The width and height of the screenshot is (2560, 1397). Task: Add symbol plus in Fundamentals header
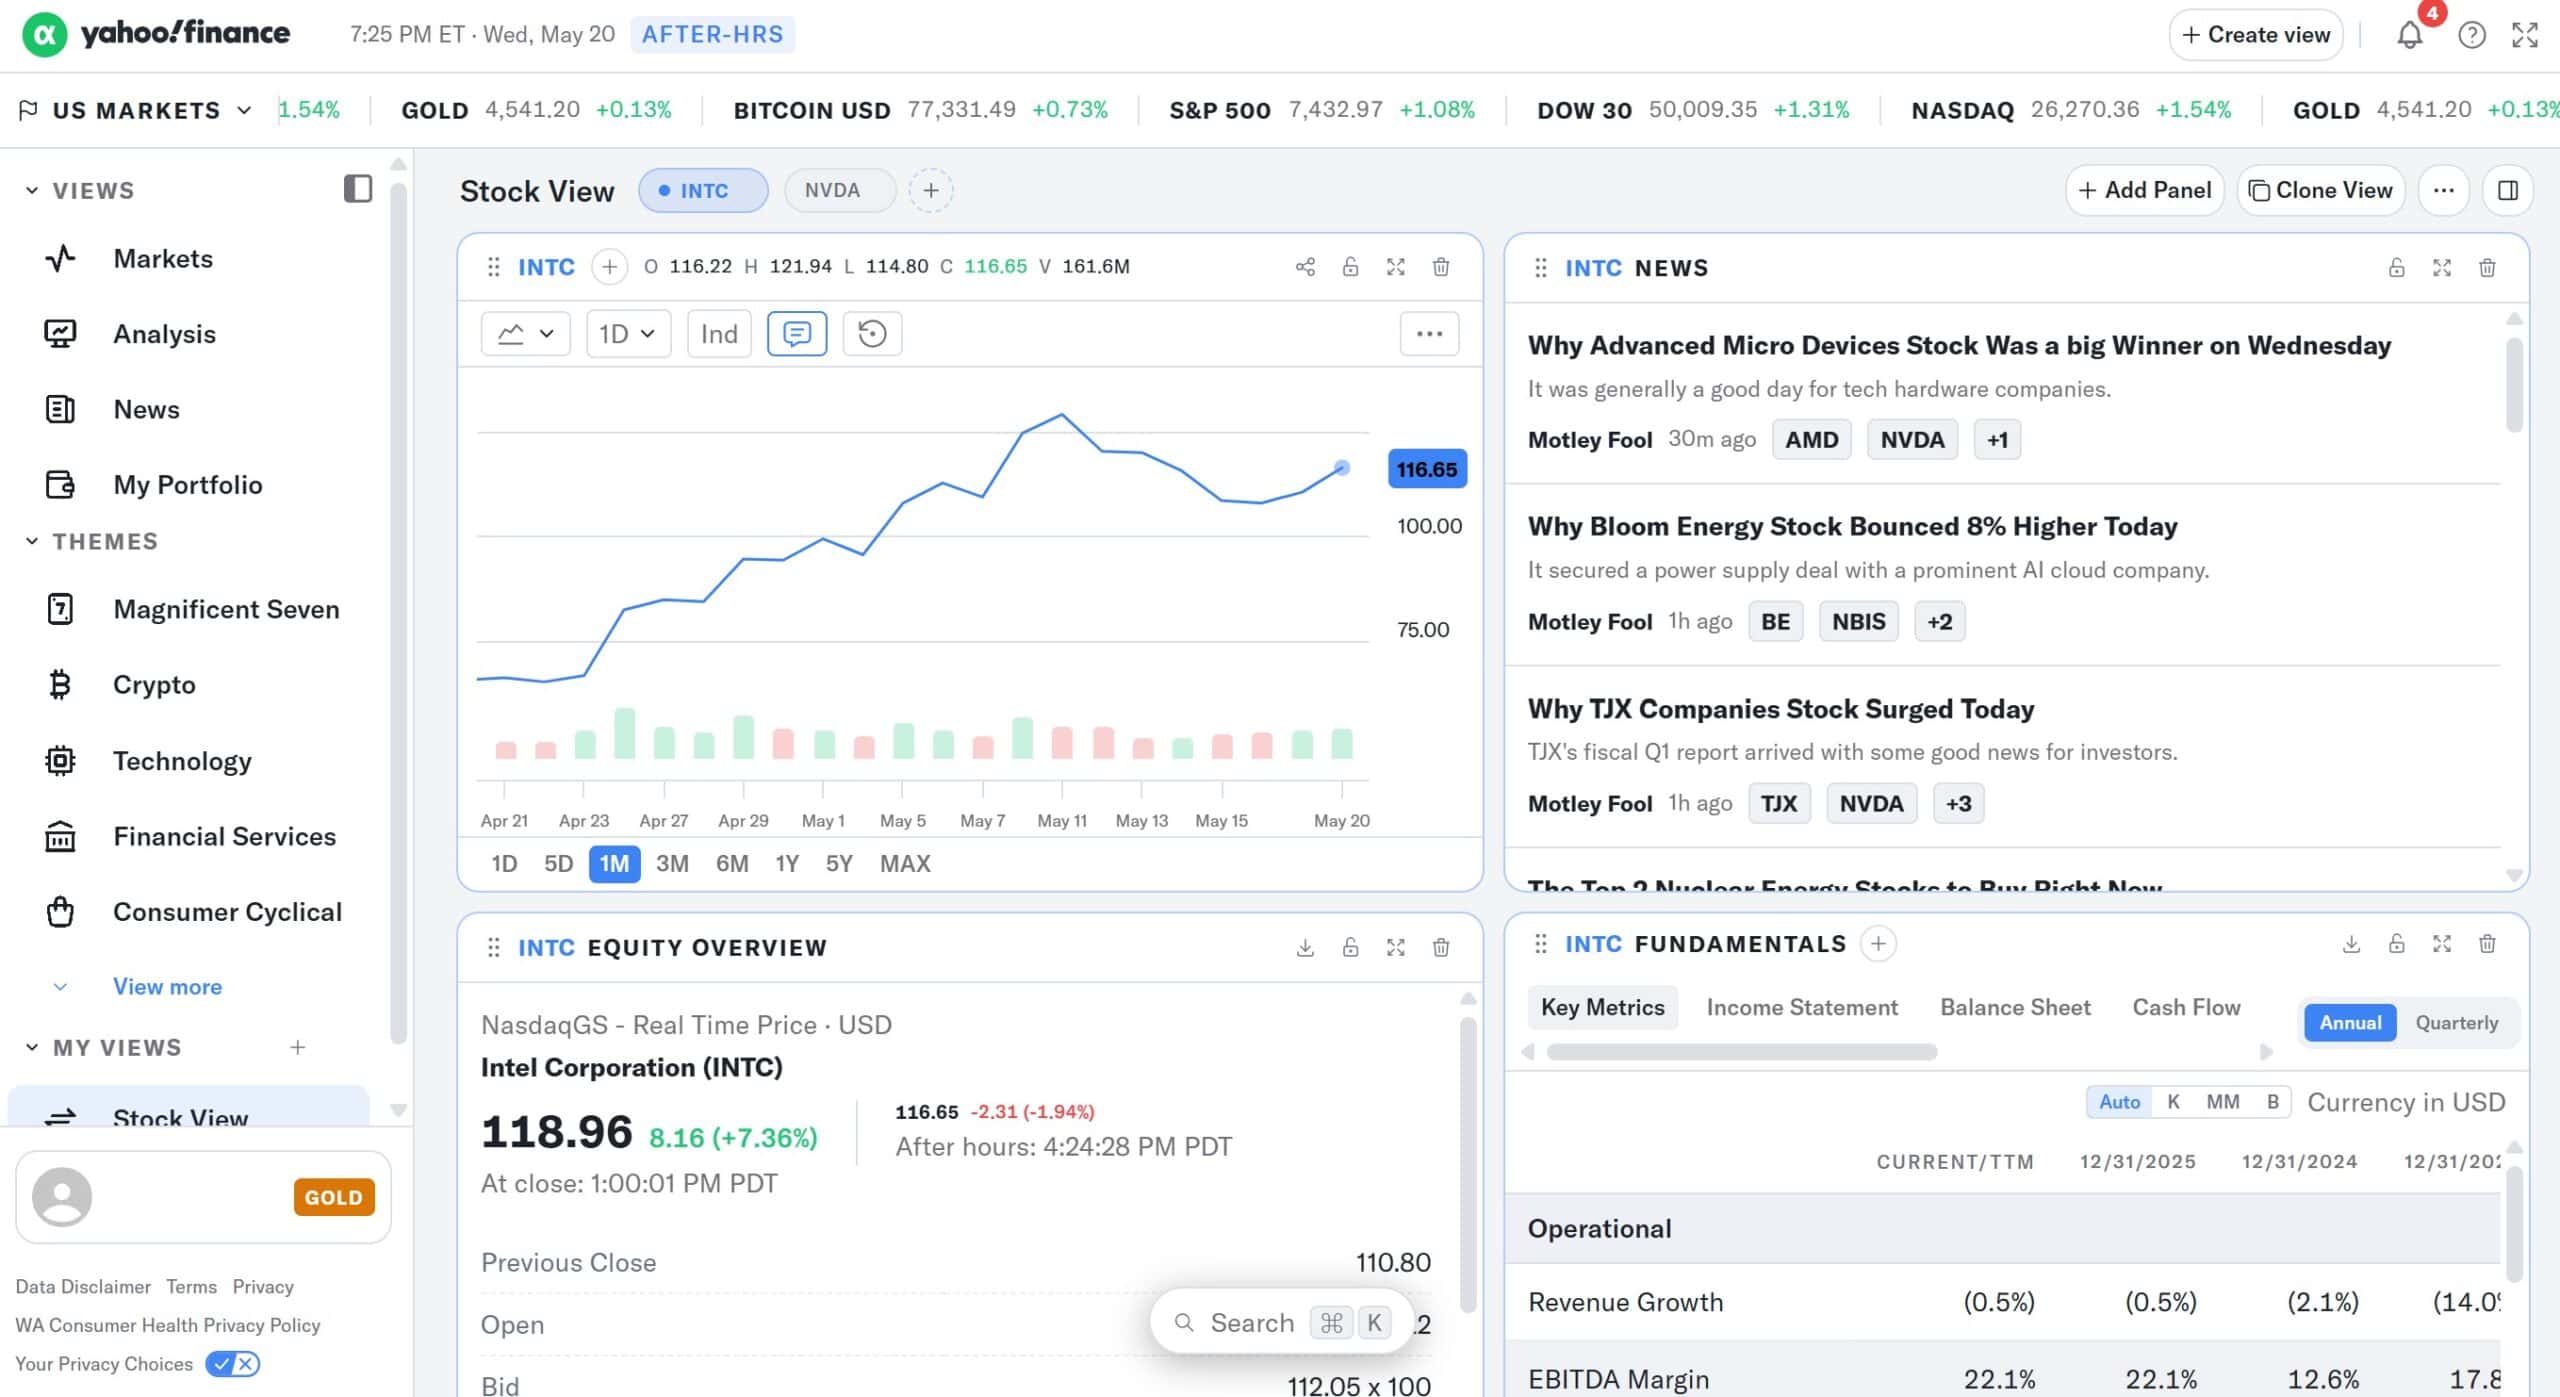[x=1878, y=944]
